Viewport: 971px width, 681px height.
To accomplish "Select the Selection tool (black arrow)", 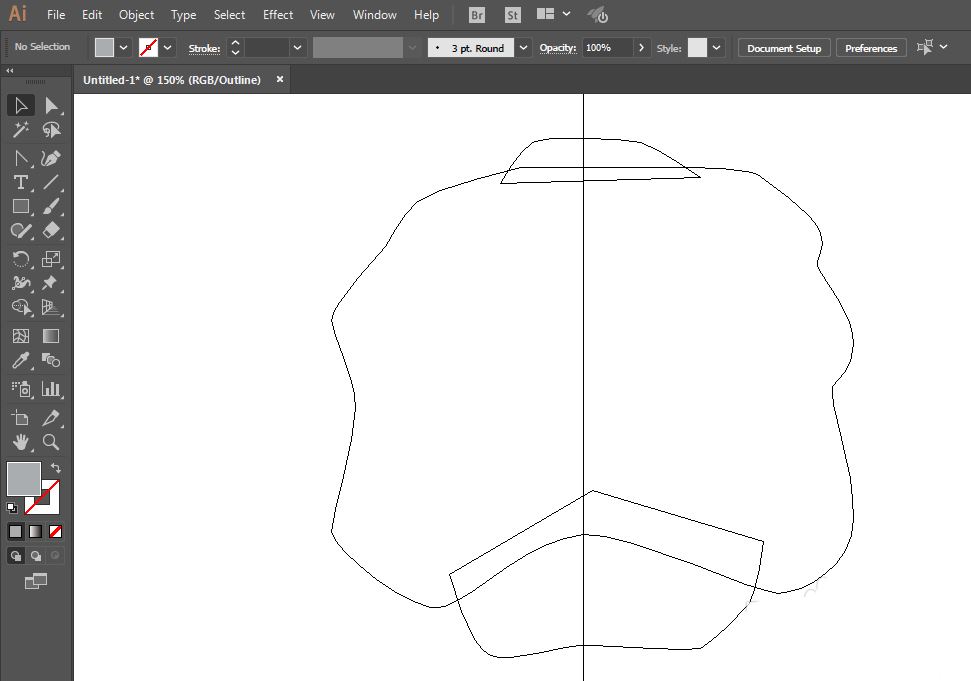I will coord(20,105).
